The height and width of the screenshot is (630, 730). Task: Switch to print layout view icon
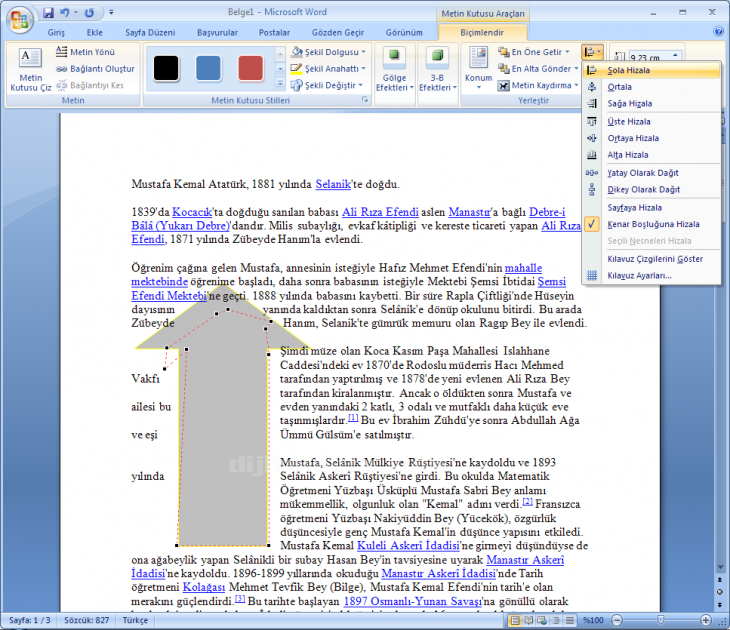point(515,620)
